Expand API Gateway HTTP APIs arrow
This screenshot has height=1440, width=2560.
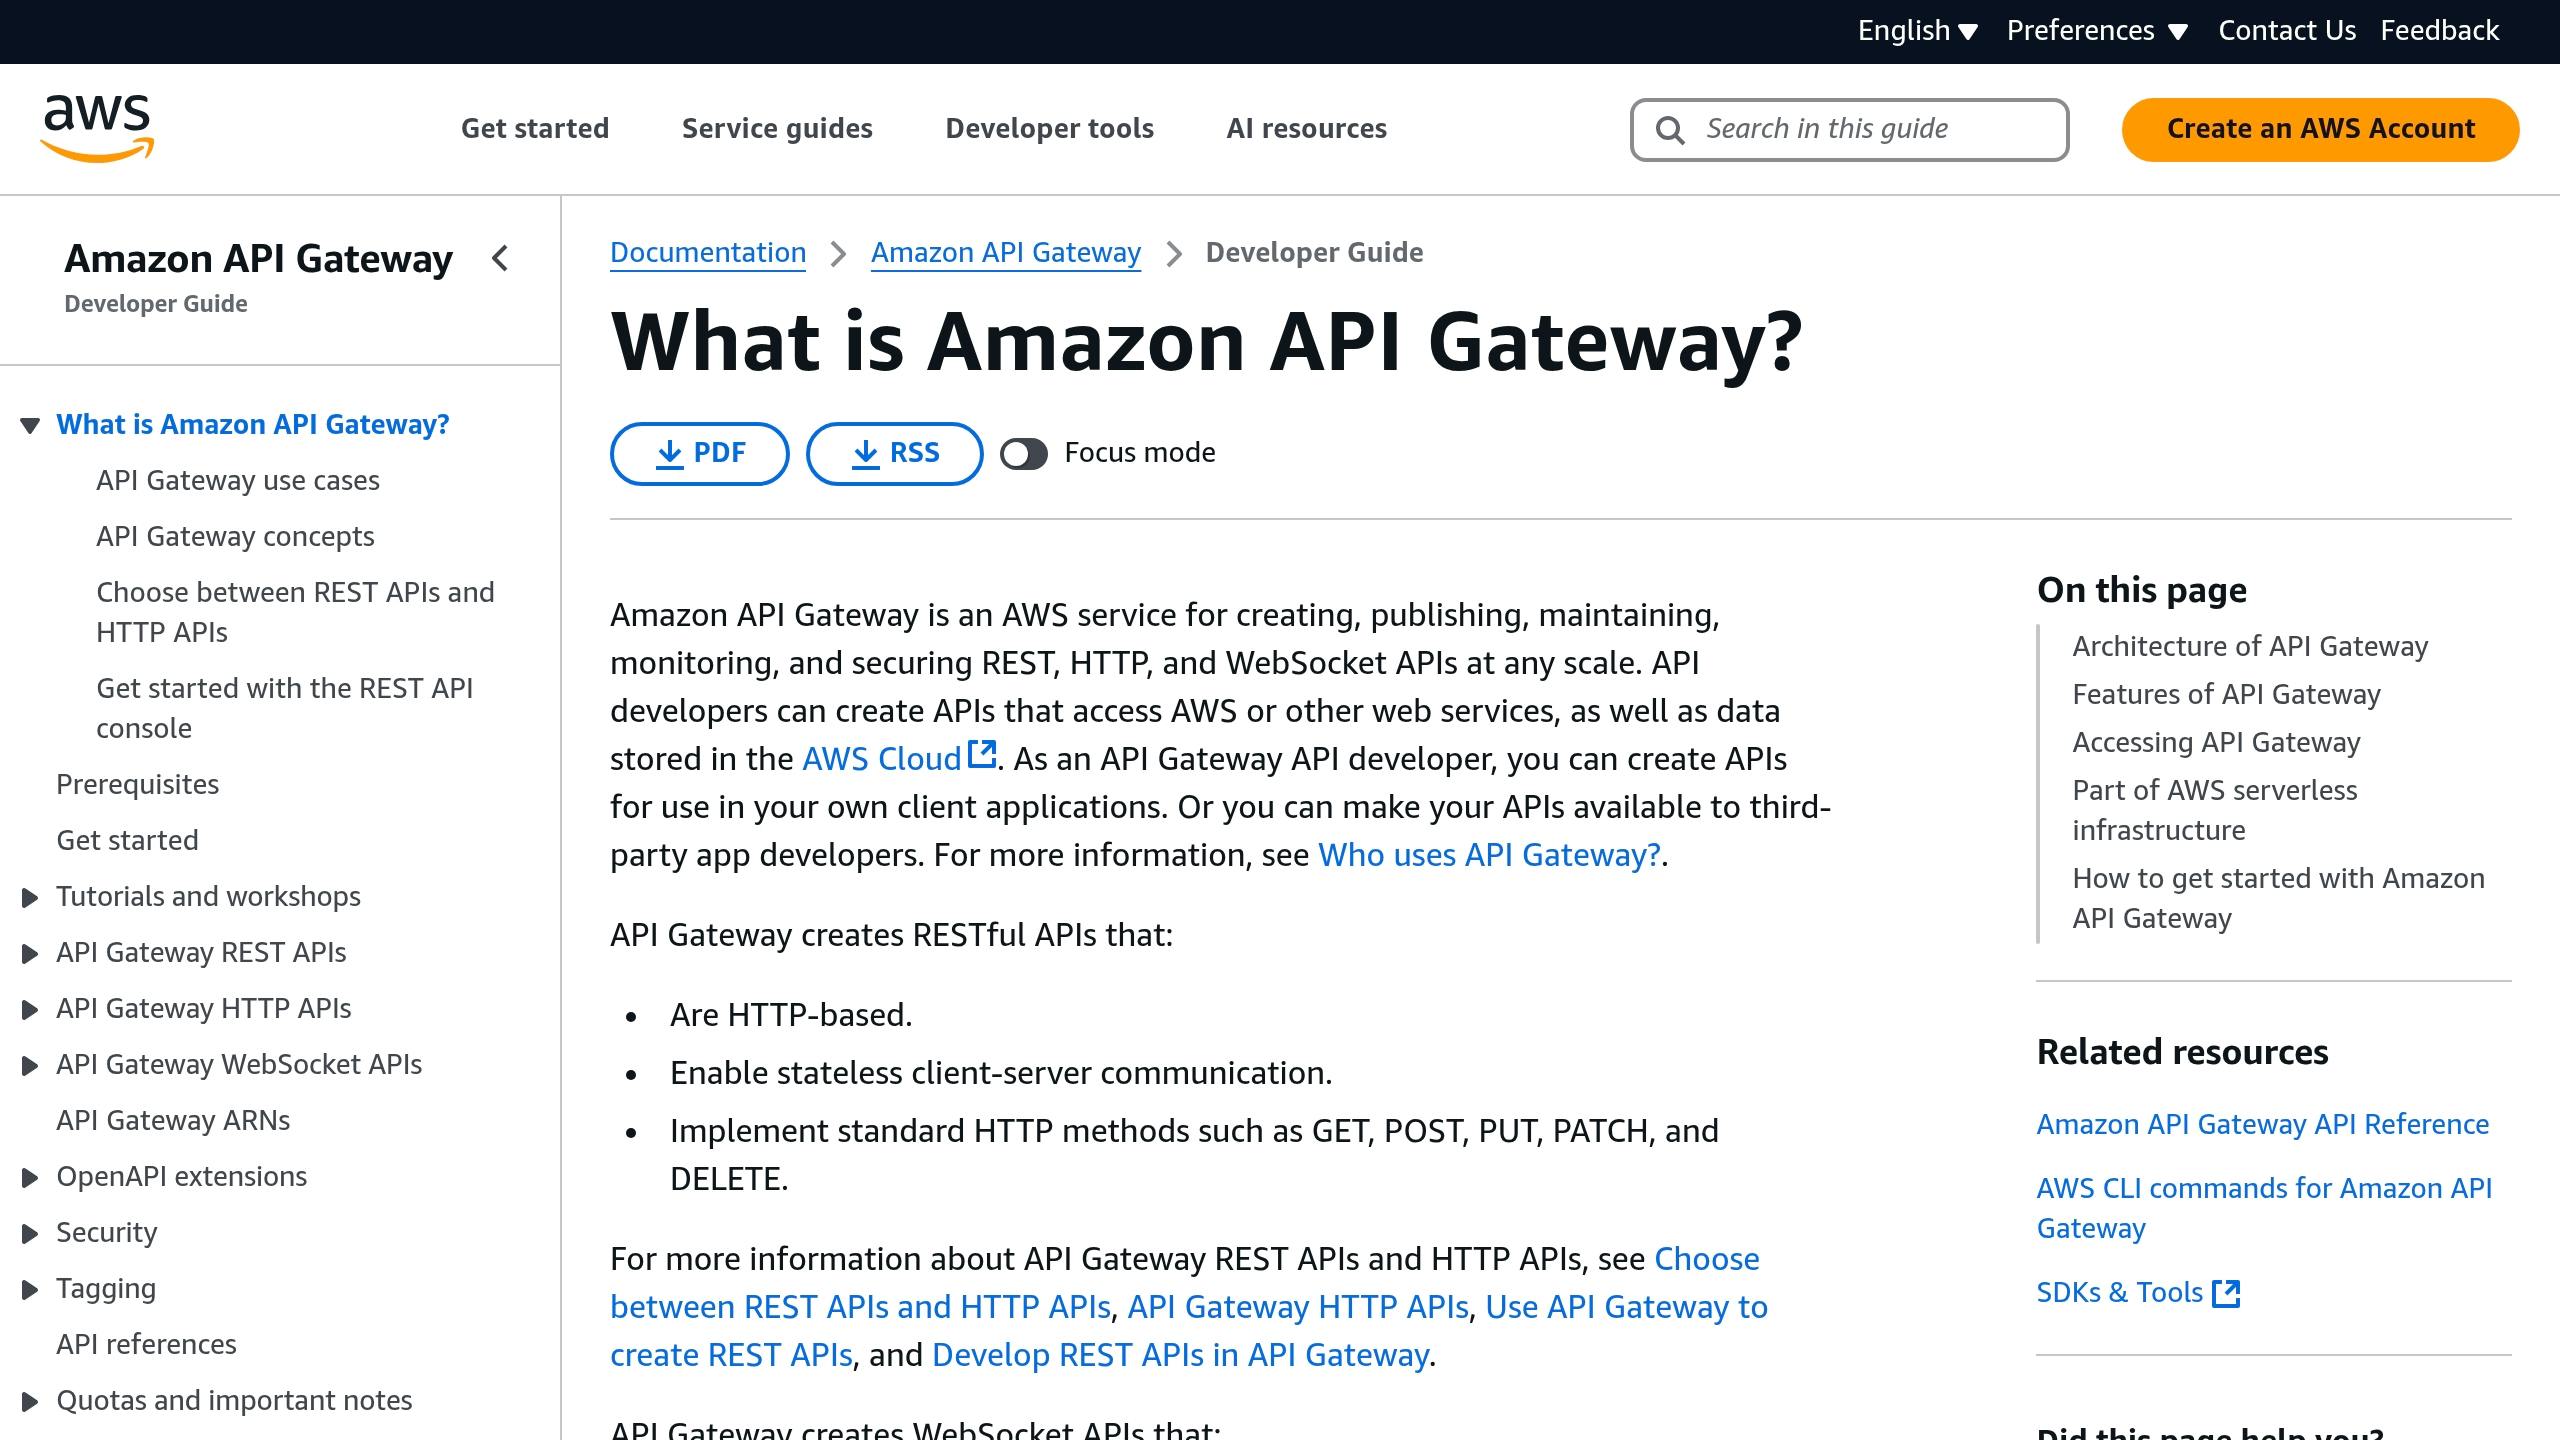[x=30, y=1010]
